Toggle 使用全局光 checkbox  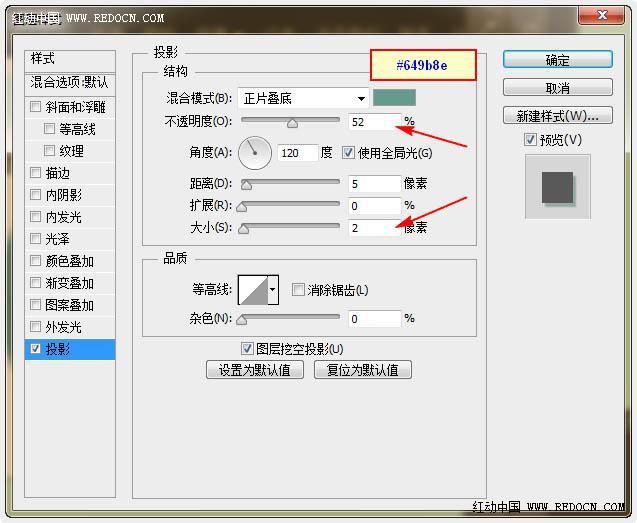pyautogui.click(x=348, y=153)
